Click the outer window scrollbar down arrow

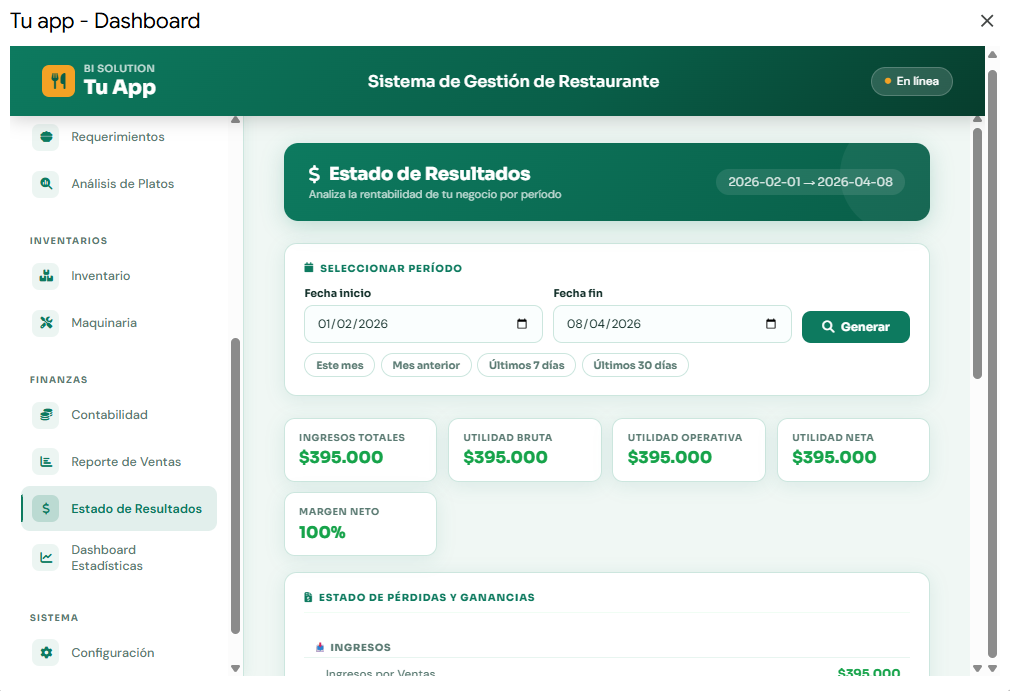pos(993,668)
